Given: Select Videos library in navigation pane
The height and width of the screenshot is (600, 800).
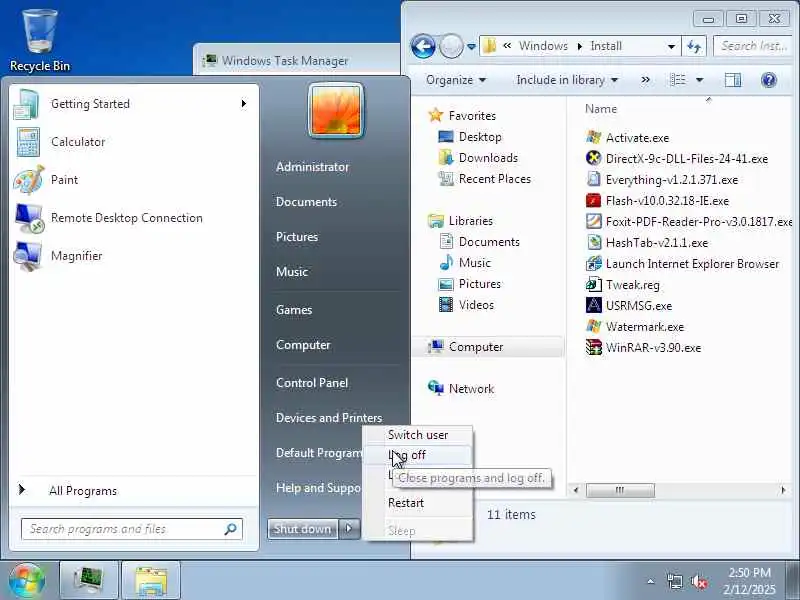Looking at the screenshot, I should click(x=466, y=305).
